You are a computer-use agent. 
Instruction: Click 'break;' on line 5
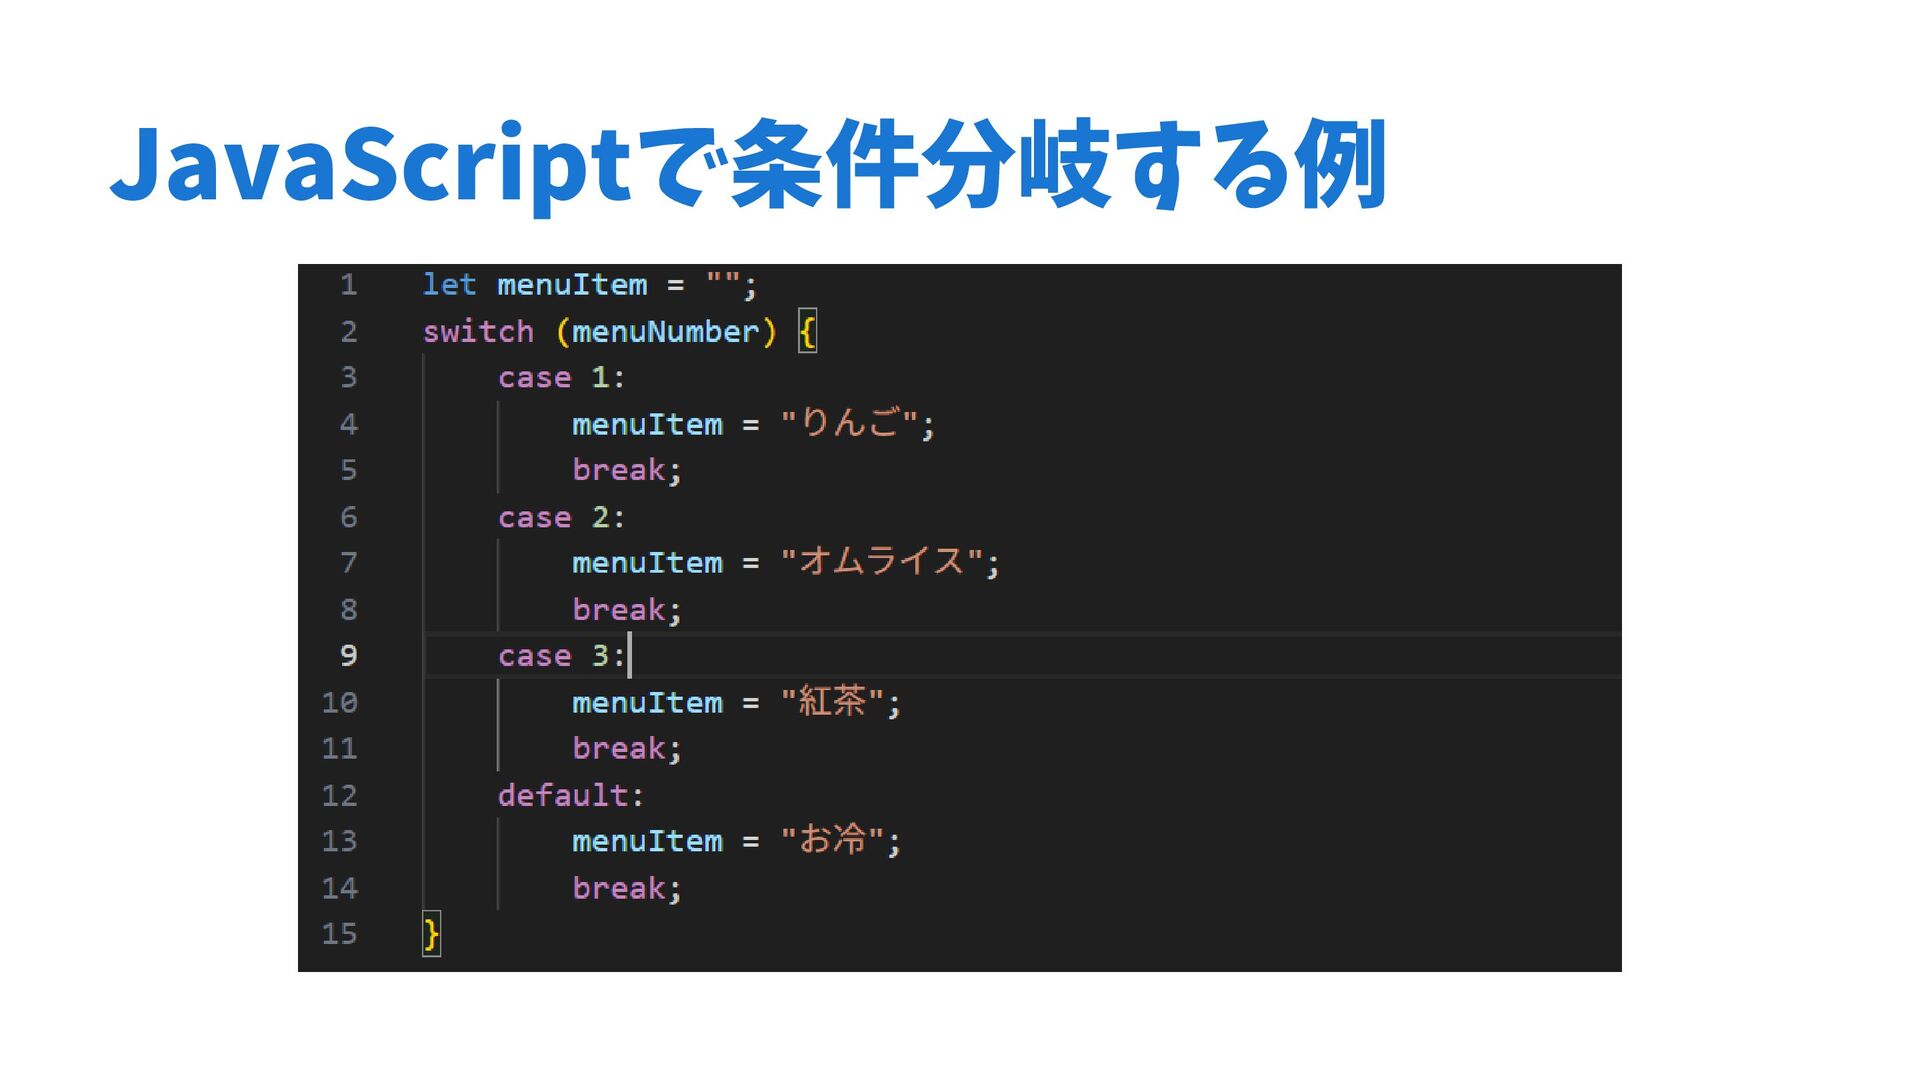626,471
